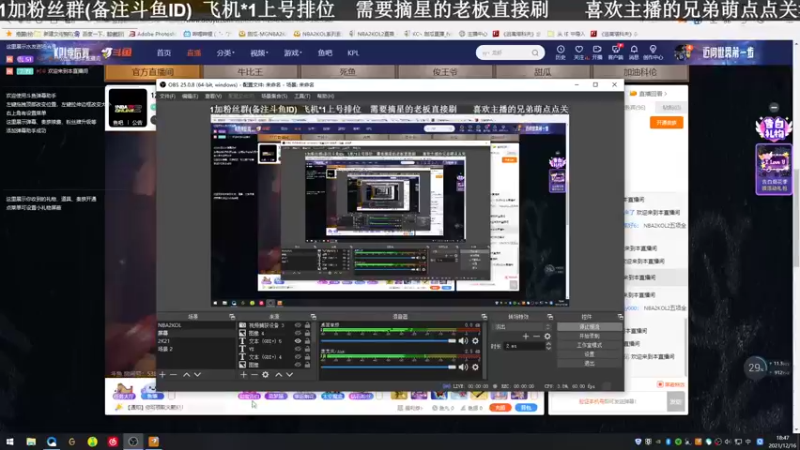Image resolution: width=800 pixels, height=450 pixels.
Task: Toggle lock on 视频捕获设备 3 source
Action: click(x=307, y=325)
